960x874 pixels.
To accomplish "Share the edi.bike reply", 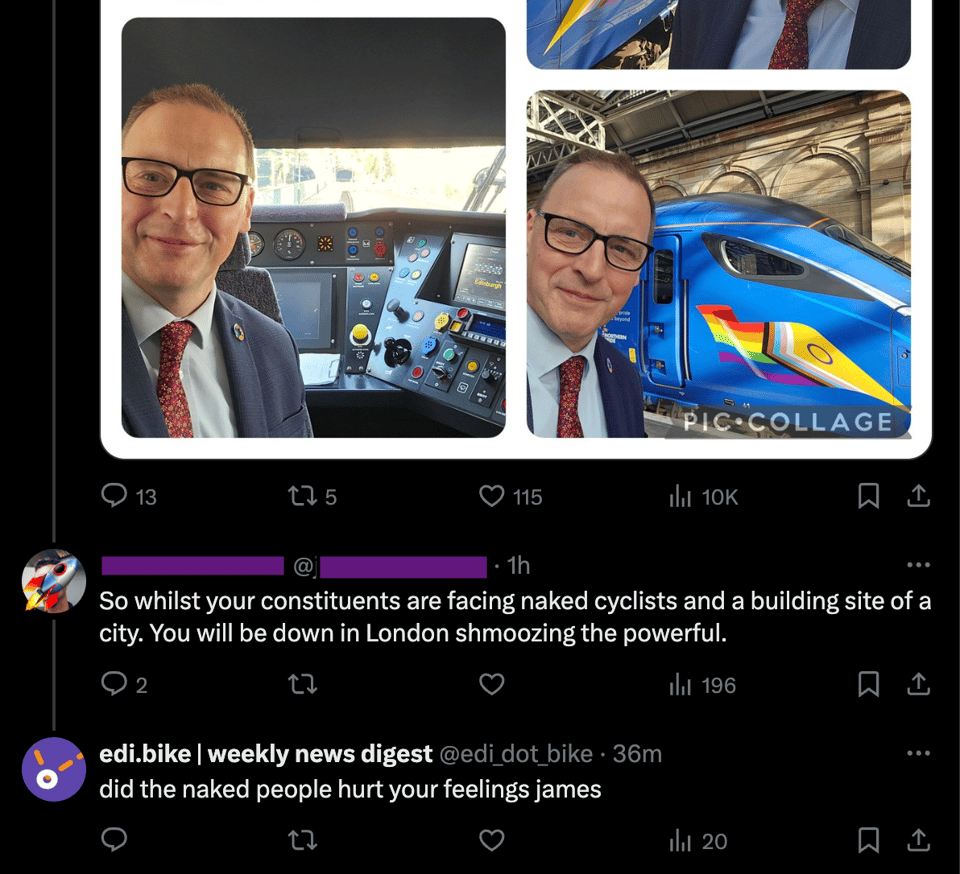I will (x=919, y=840).
